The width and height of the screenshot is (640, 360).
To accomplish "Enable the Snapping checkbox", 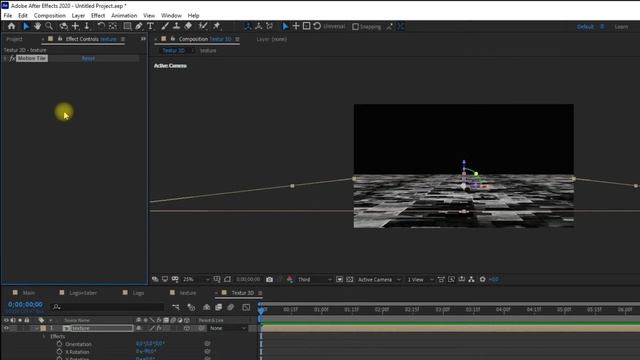I will coord(356,27).
